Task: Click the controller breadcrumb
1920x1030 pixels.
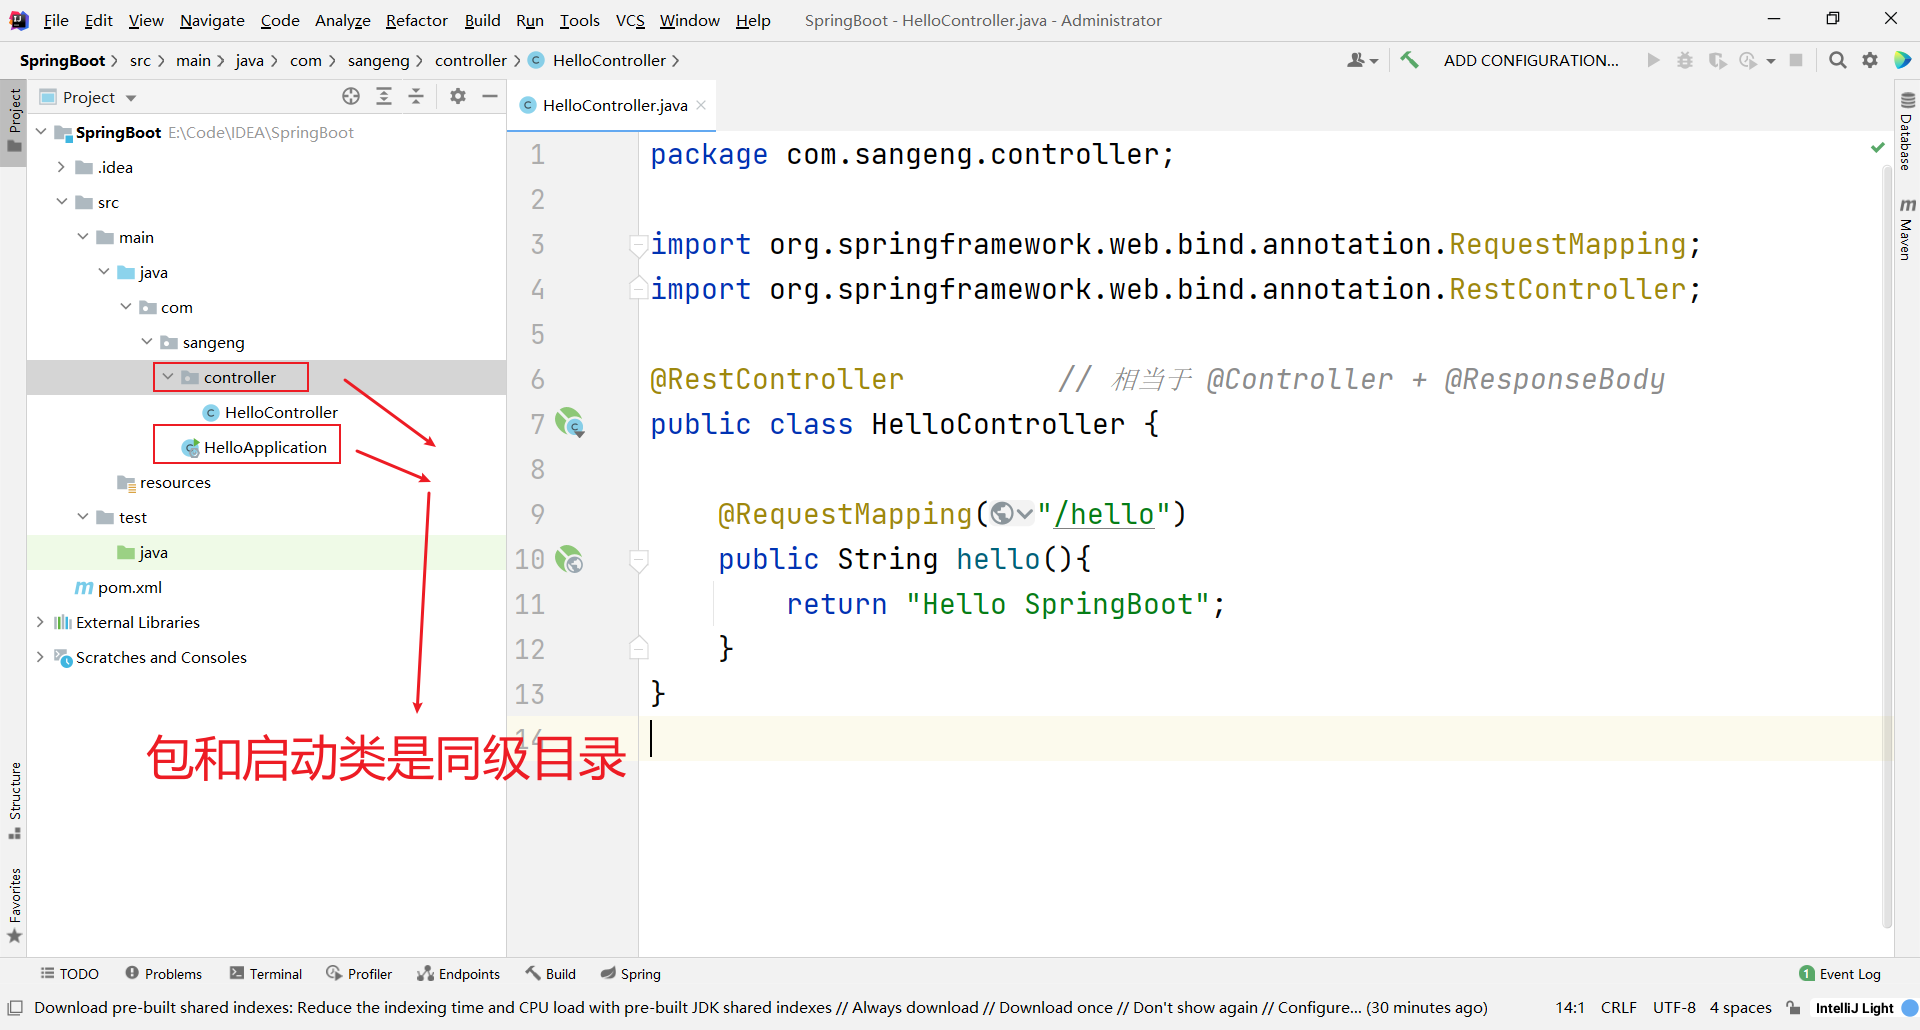Action: coord(471,60)
